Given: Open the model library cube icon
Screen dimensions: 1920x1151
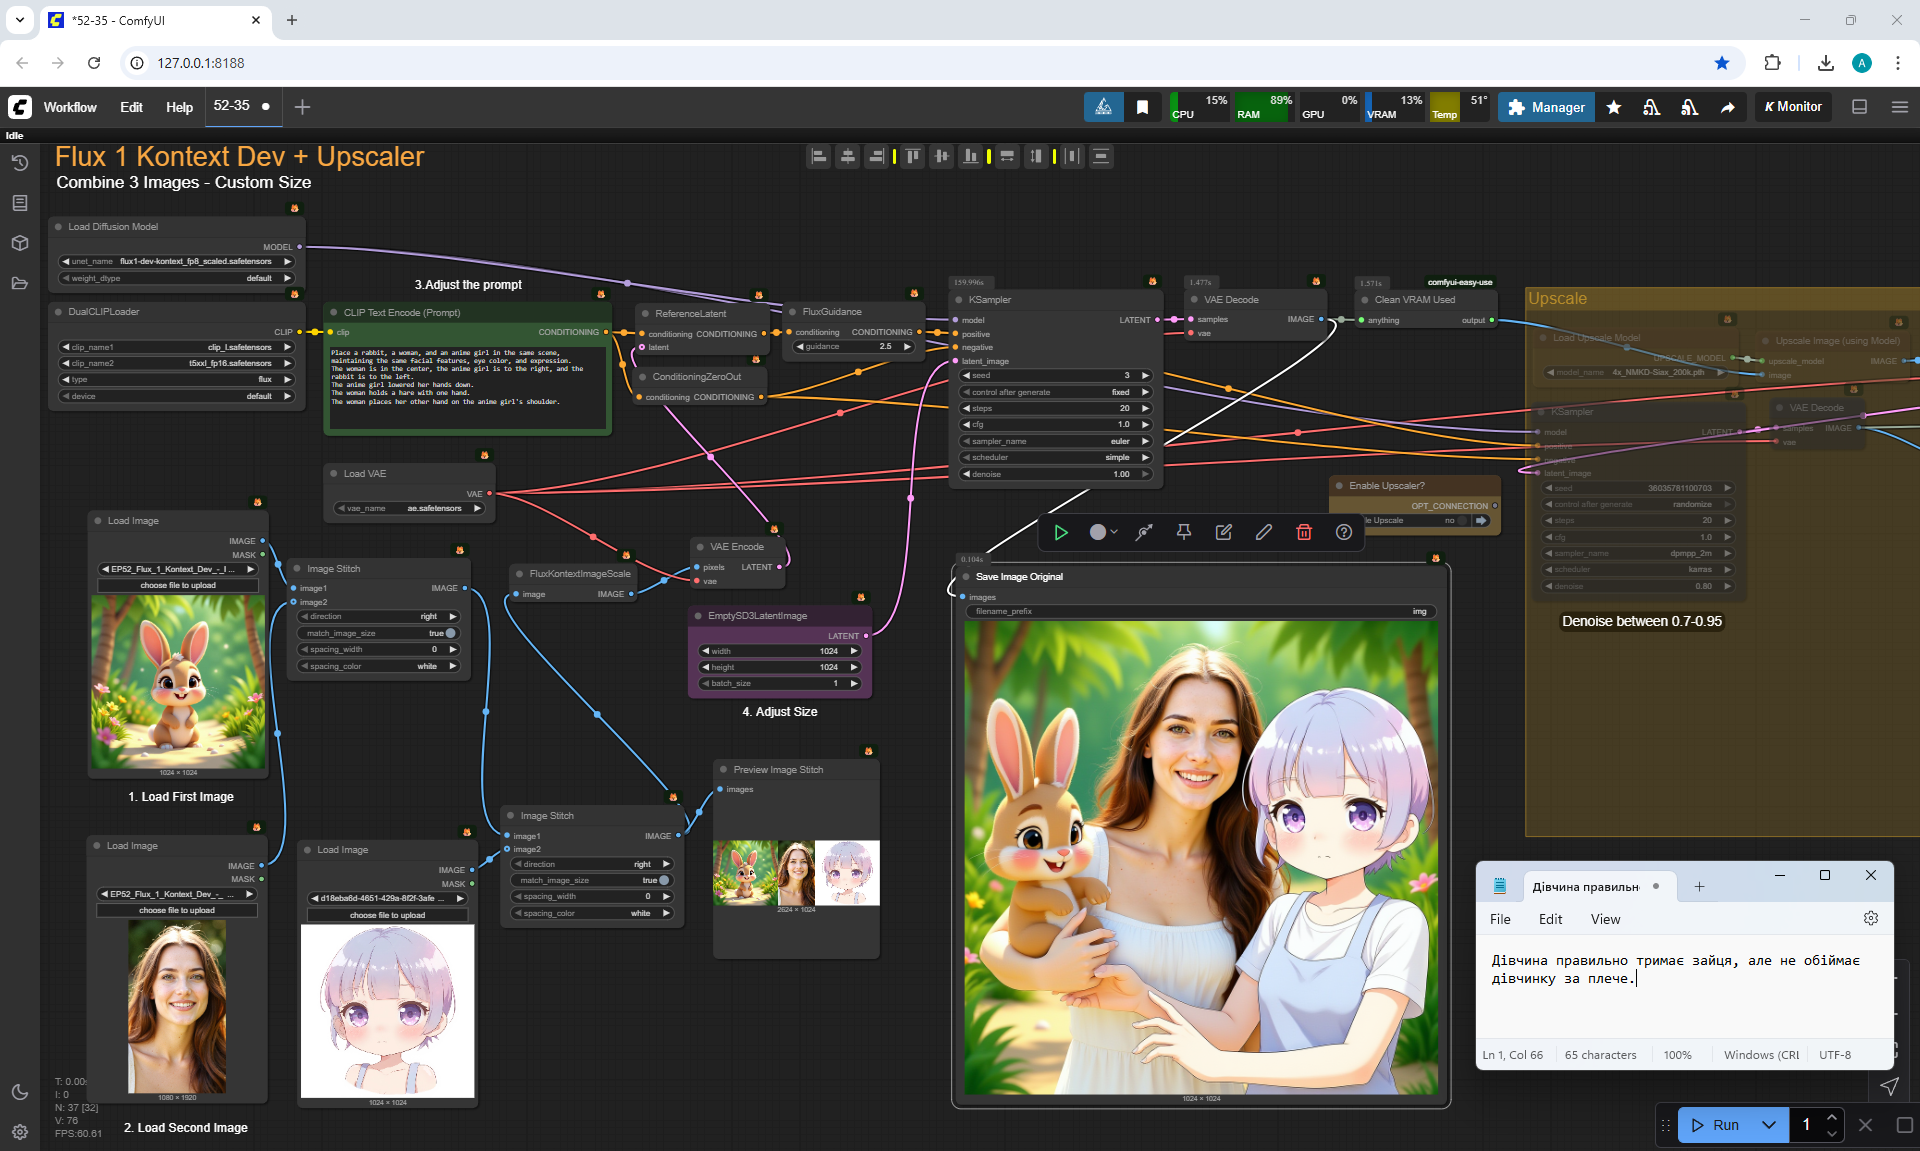Looking at the screenshot, I should coord(19,243).
